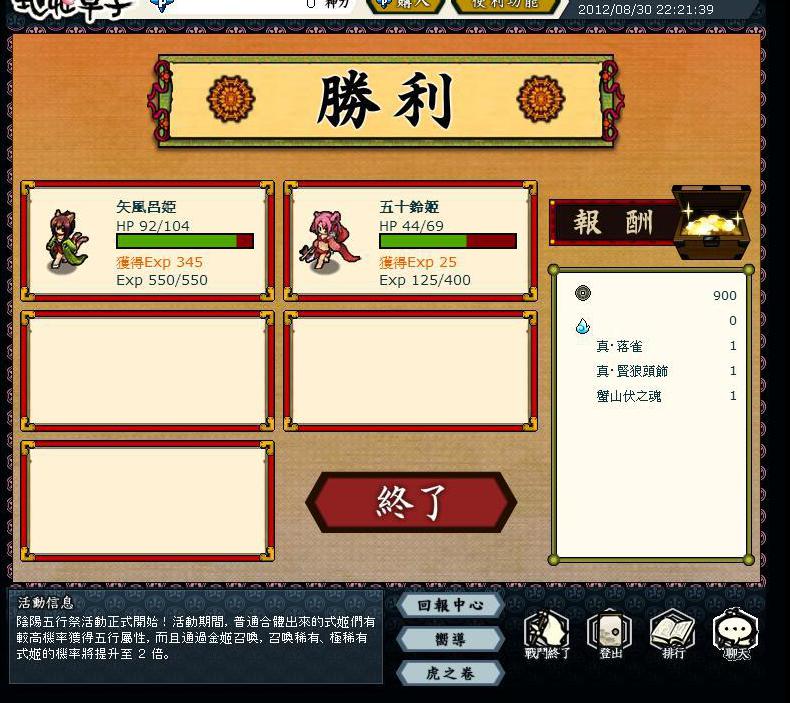Click the 戰鬥終了 battle-end icon

click(547, 634)
